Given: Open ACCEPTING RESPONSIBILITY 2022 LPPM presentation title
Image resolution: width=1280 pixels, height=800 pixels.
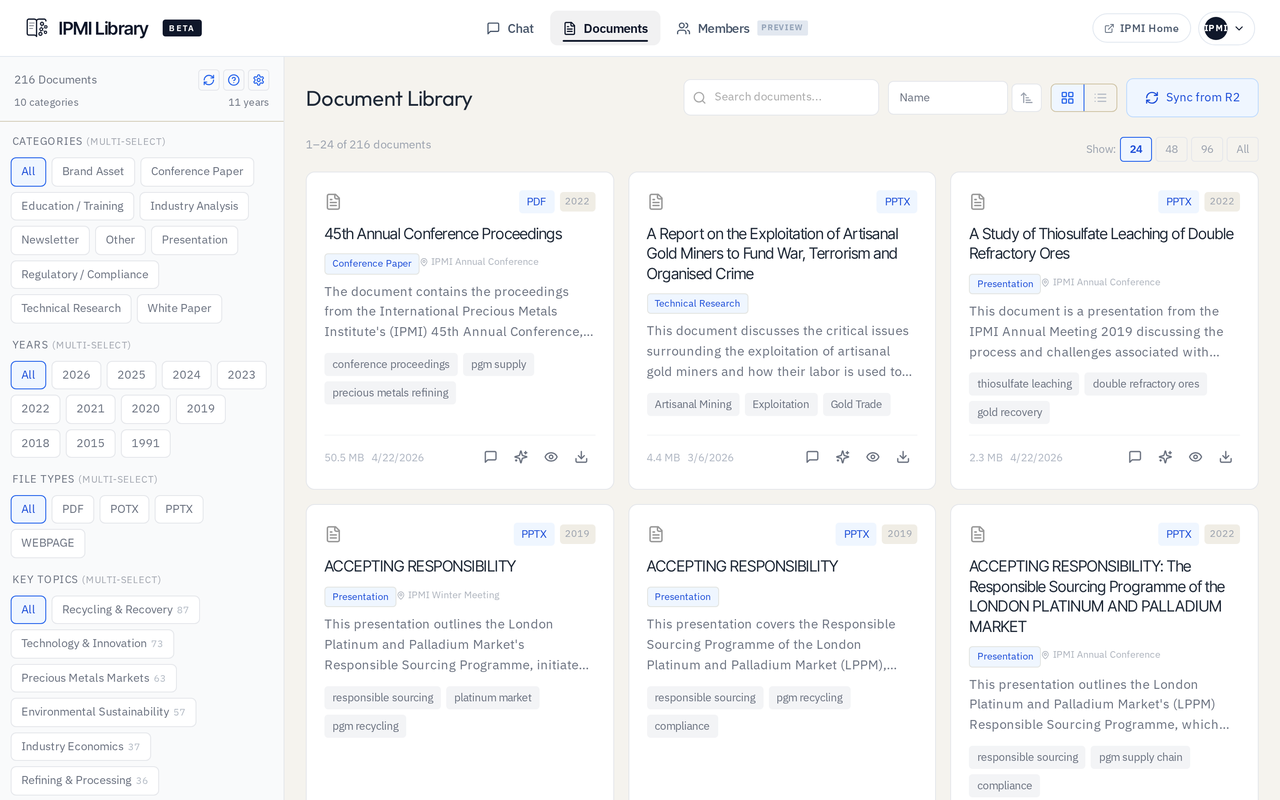Looking at the screenshot, I should click(x=1097, y=596).
